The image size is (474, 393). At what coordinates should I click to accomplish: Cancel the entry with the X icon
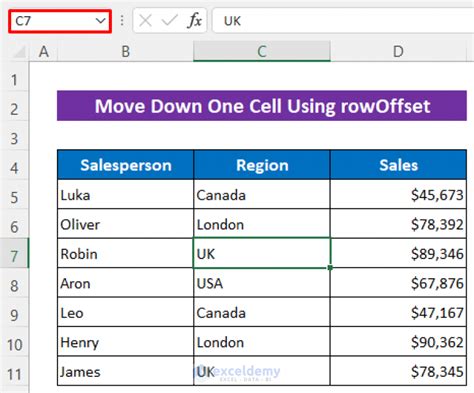point(145,21)
